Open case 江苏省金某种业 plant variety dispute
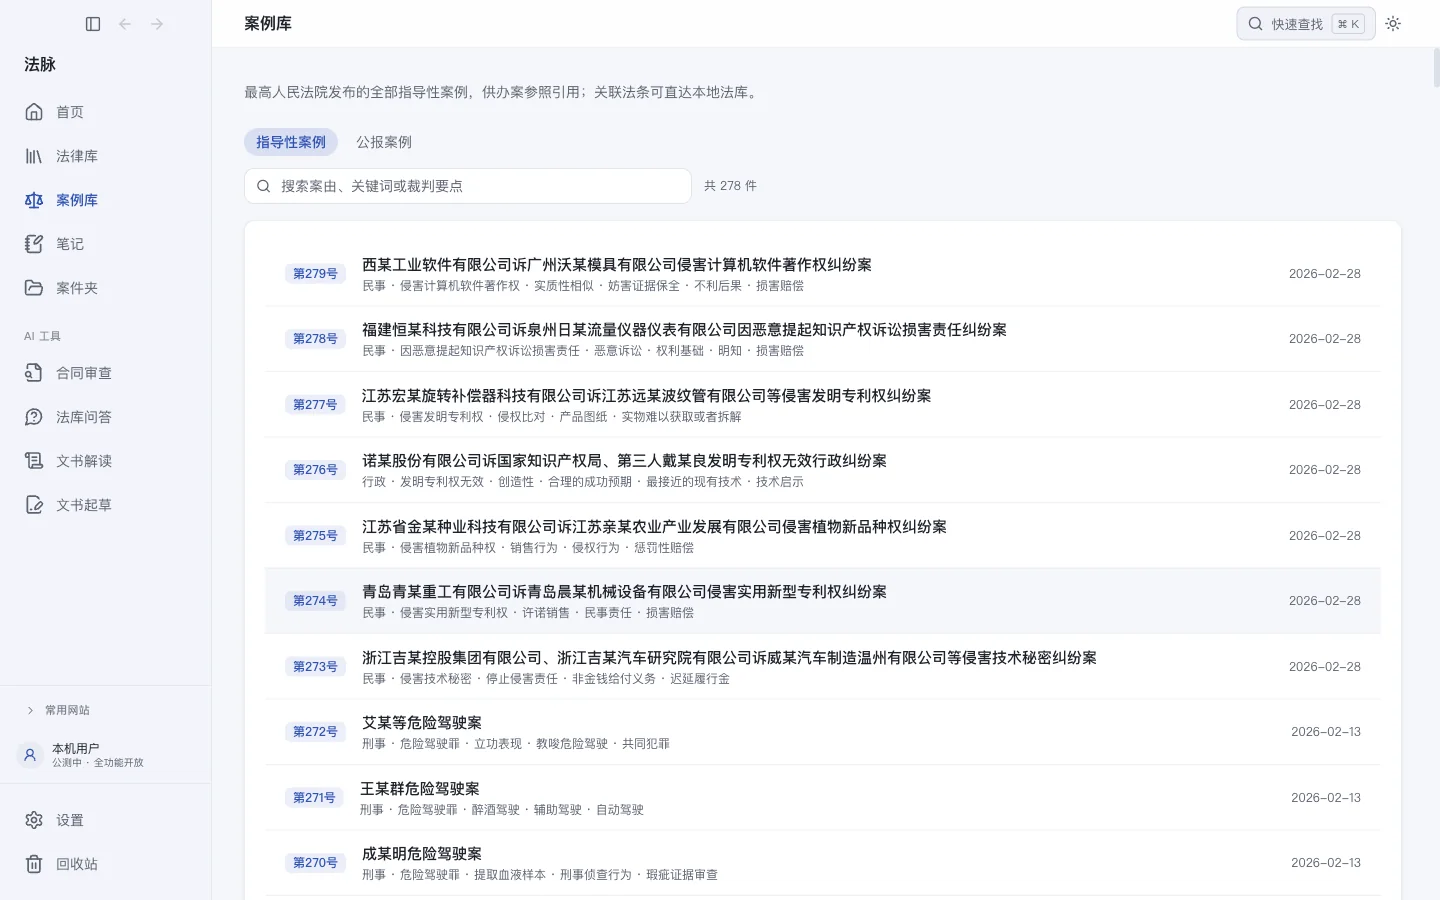 point(822,536)
